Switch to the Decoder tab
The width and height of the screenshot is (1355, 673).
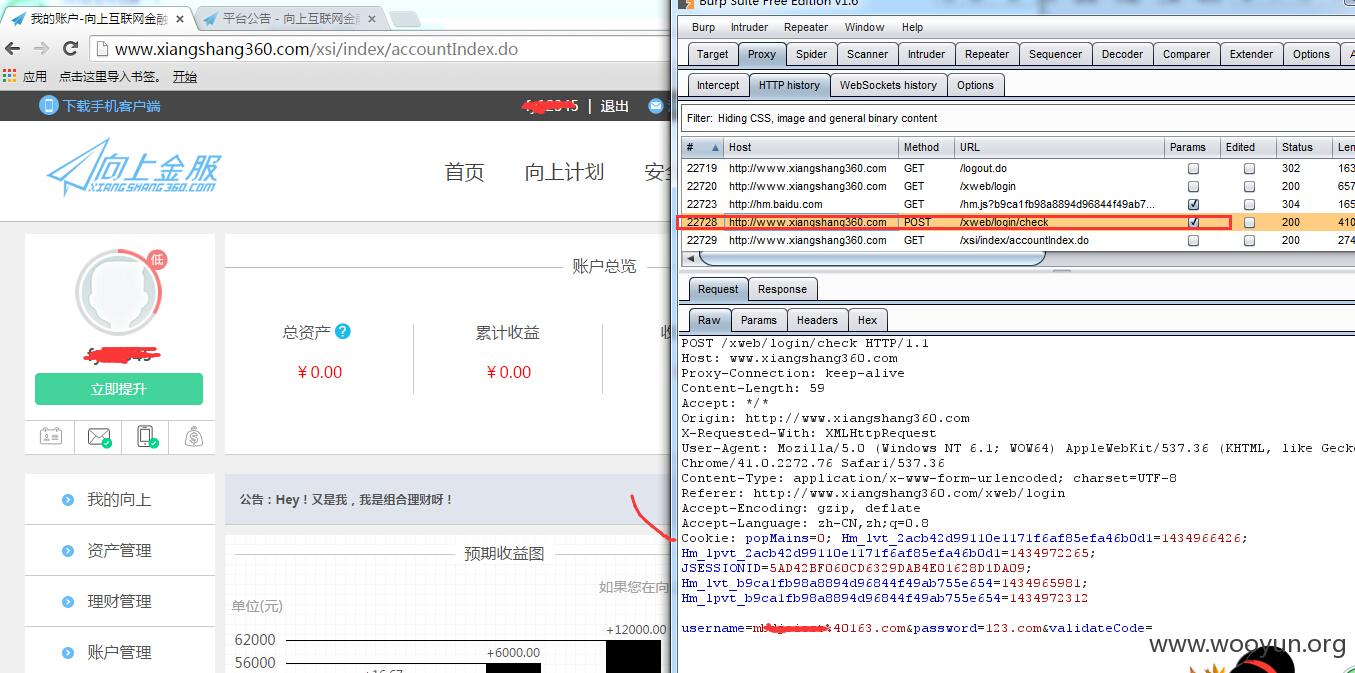pos(1122,54)
